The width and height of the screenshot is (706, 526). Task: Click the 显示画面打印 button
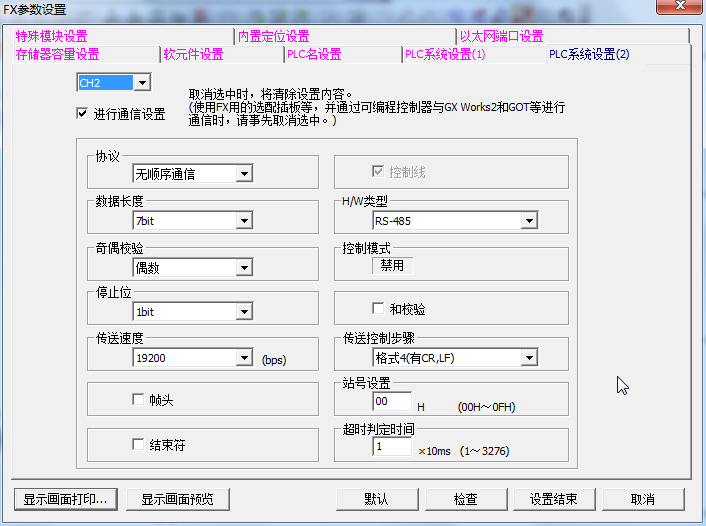coord(66,499)
